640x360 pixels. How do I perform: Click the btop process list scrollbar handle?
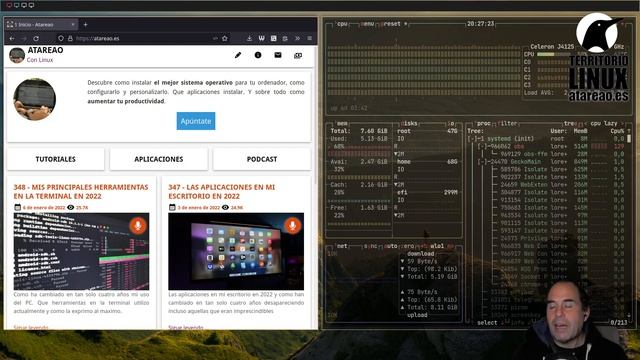[629, 139]
